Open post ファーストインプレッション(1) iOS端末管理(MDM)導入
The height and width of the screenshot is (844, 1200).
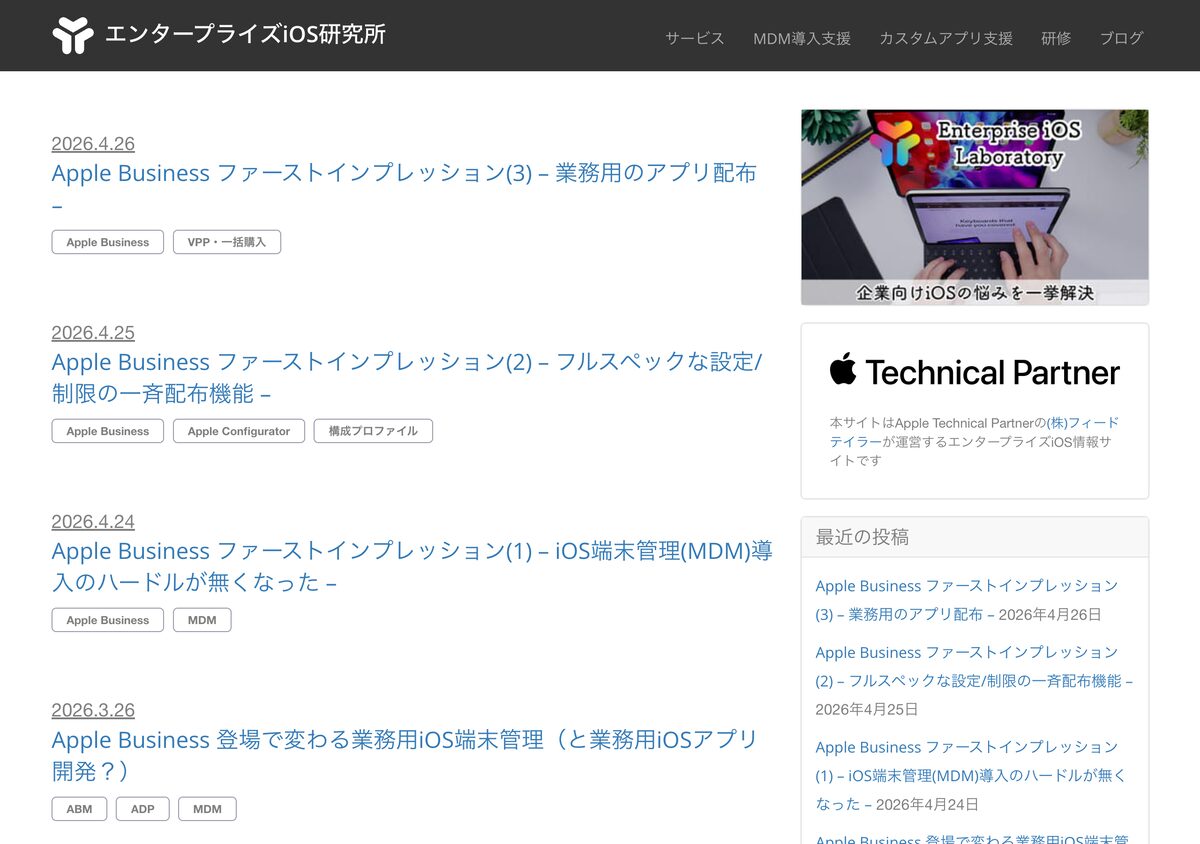[412, 566]
